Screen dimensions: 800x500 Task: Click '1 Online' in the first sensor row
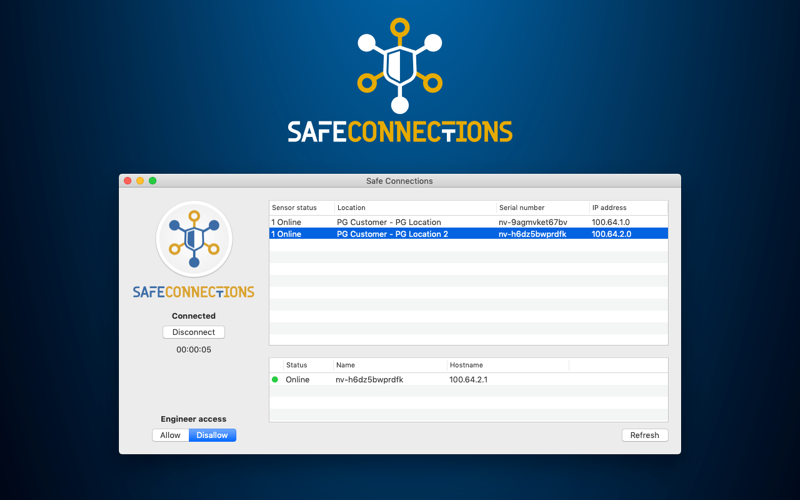tap(286, 222)
